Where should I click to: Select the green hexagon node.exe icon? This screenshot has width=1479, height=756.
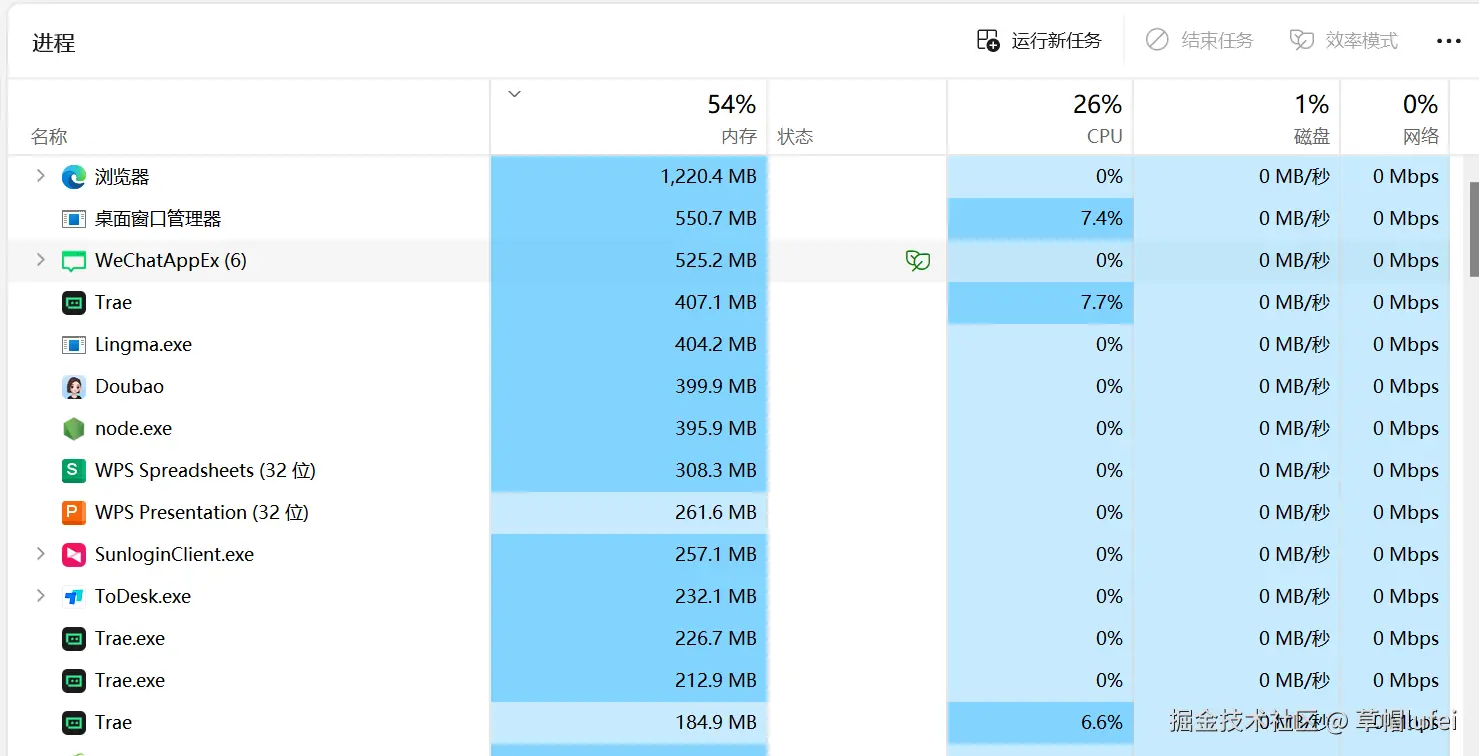(74, 429)
